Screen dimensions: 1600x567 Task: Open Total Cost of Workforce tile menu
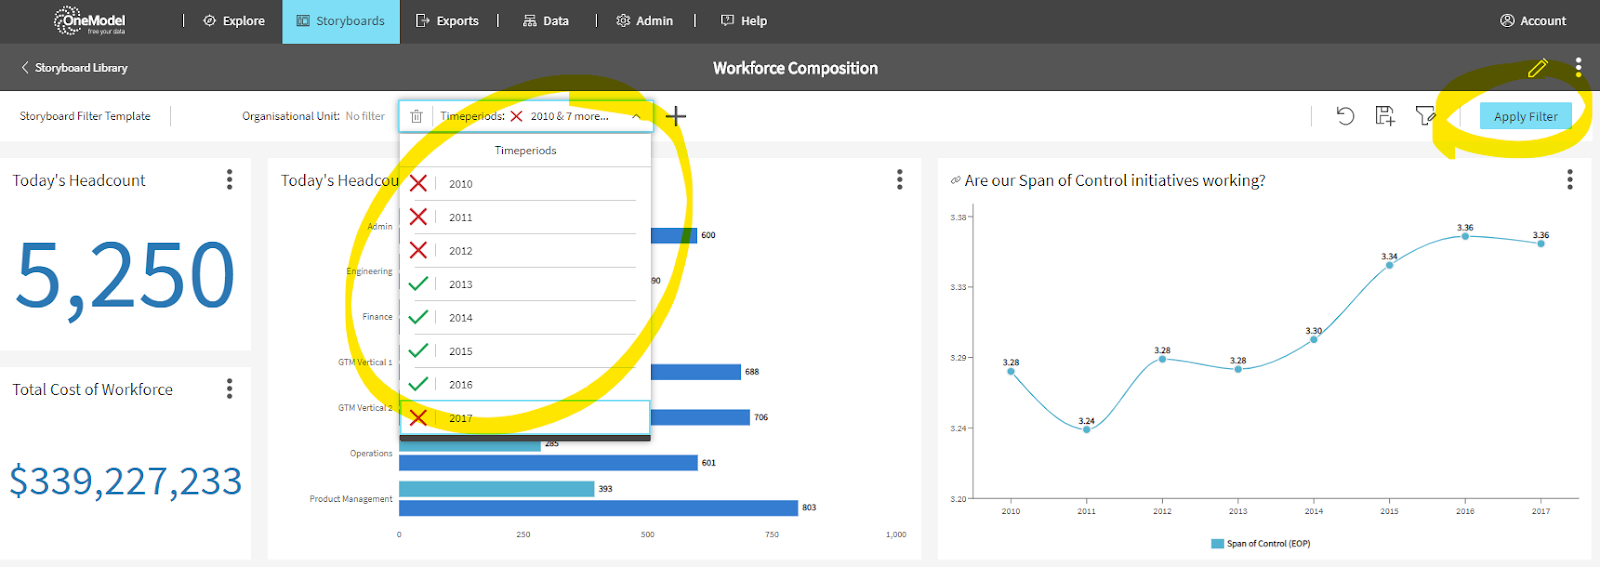[229, 388]
